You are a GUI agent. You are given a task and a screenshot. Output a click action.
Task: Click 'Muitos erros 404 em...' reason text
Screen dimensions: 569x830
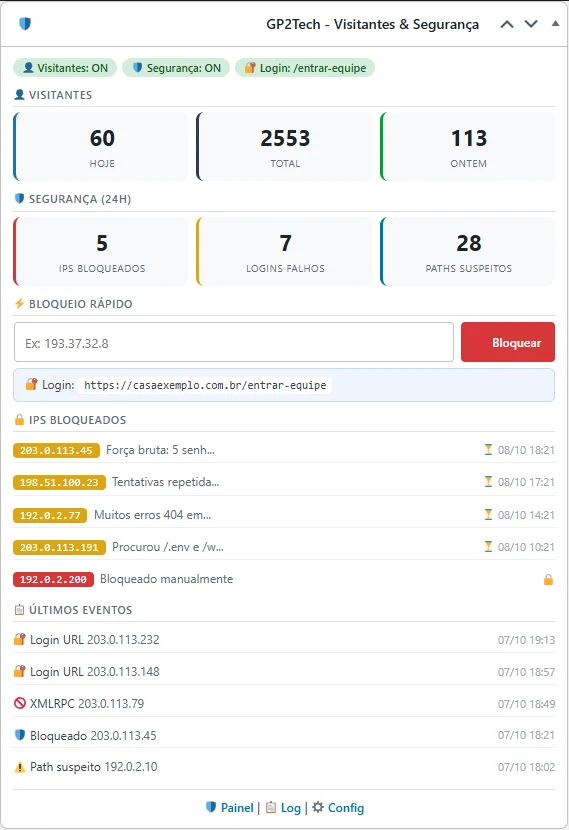click(x=152, y=515)
